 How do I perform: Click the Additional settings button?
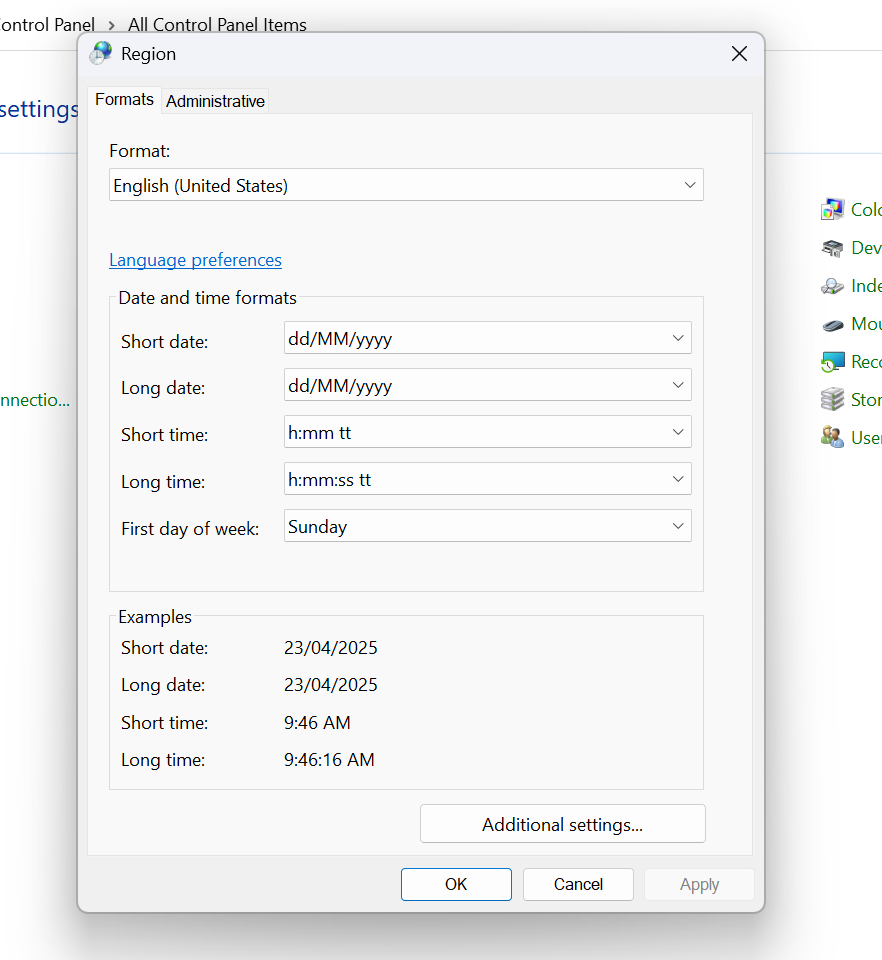[x=562, y=824]
